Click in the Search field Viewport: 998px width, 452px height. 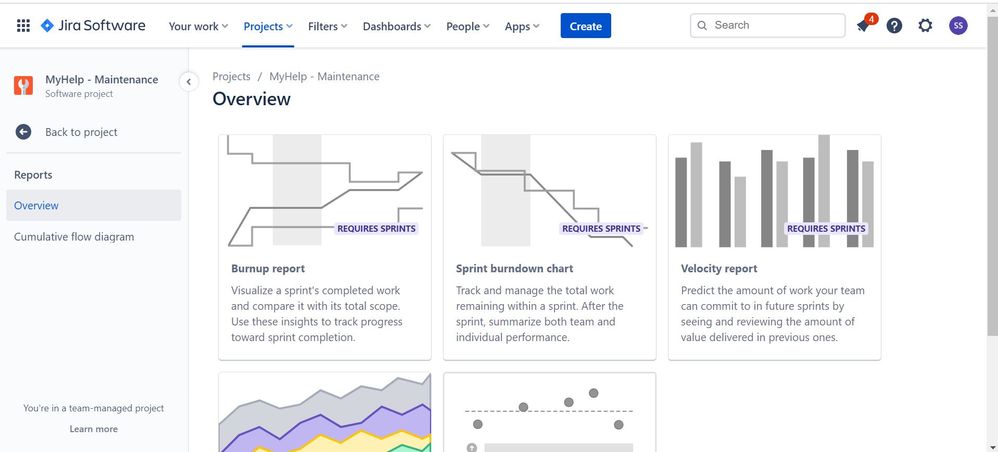(768, 25)
